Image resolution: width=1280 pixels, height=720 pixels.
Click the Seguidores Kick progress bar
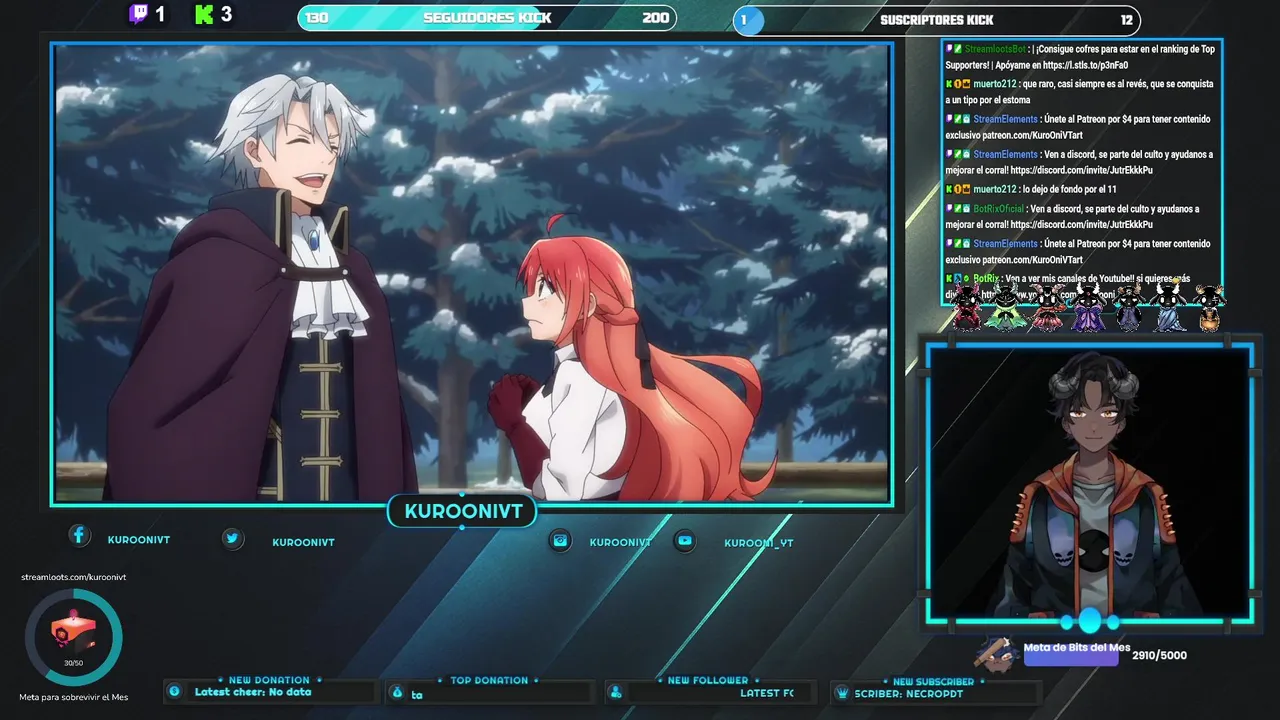click(x=487, y=18)
